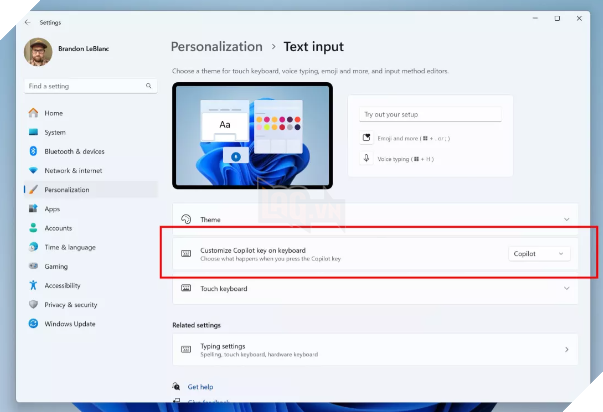Click Customize Copilot key on keyboard label
The image size is (603, 412).
point(253,250)
